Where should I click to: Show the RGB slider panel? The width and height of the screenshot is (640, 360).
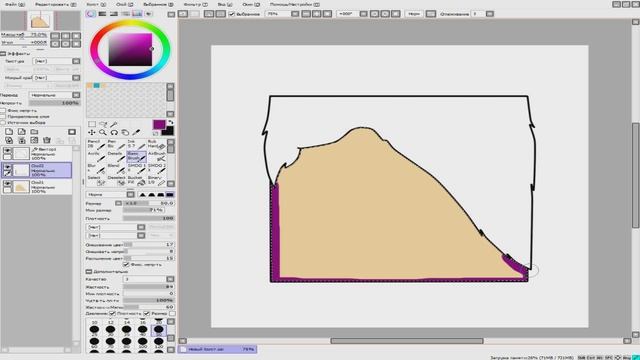(x=102, y=14)
